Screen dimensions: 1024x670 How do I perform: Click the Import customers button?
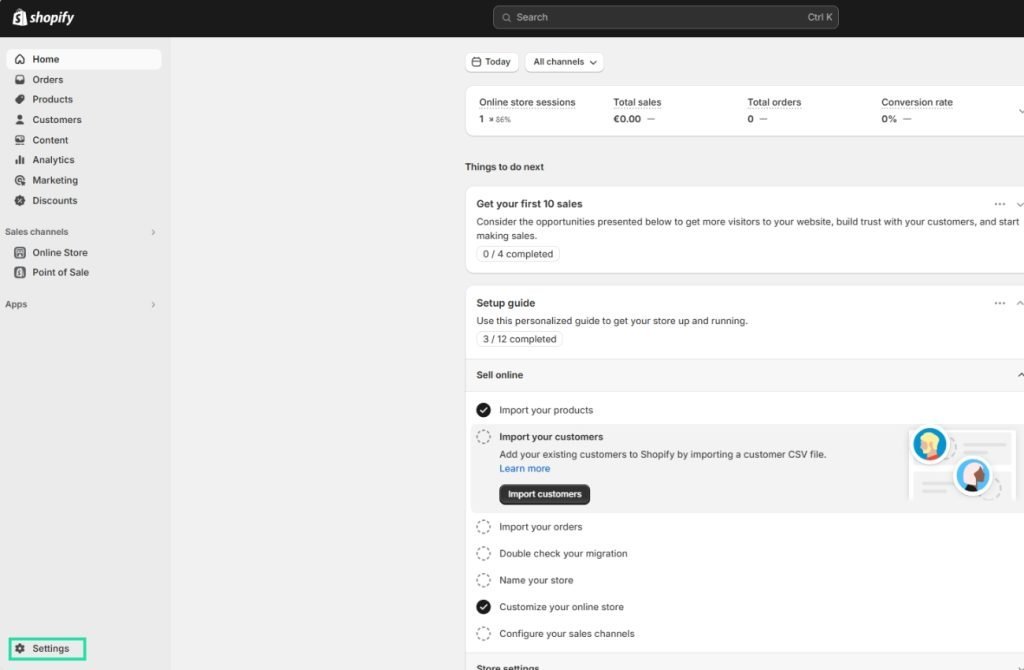pyautogui.click(x=544, y=494)
